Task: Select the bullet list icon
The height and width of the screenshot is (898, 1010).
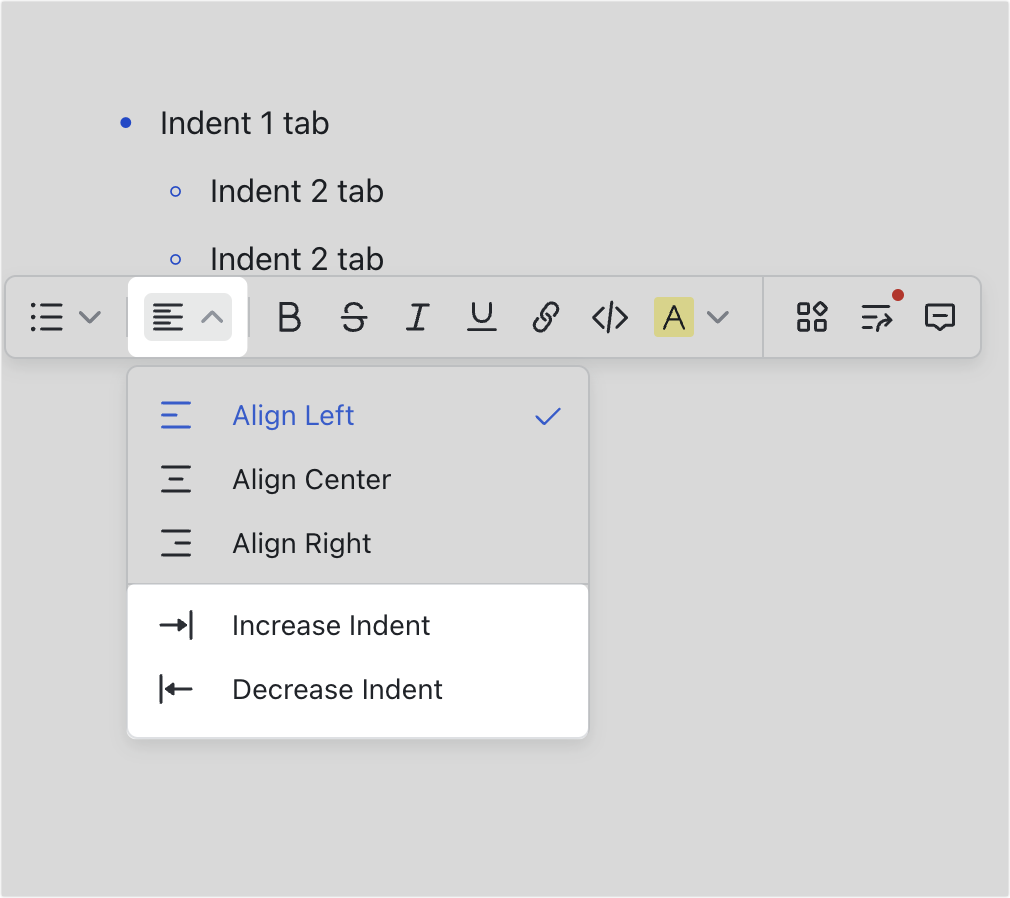Action: coord(46,317)
